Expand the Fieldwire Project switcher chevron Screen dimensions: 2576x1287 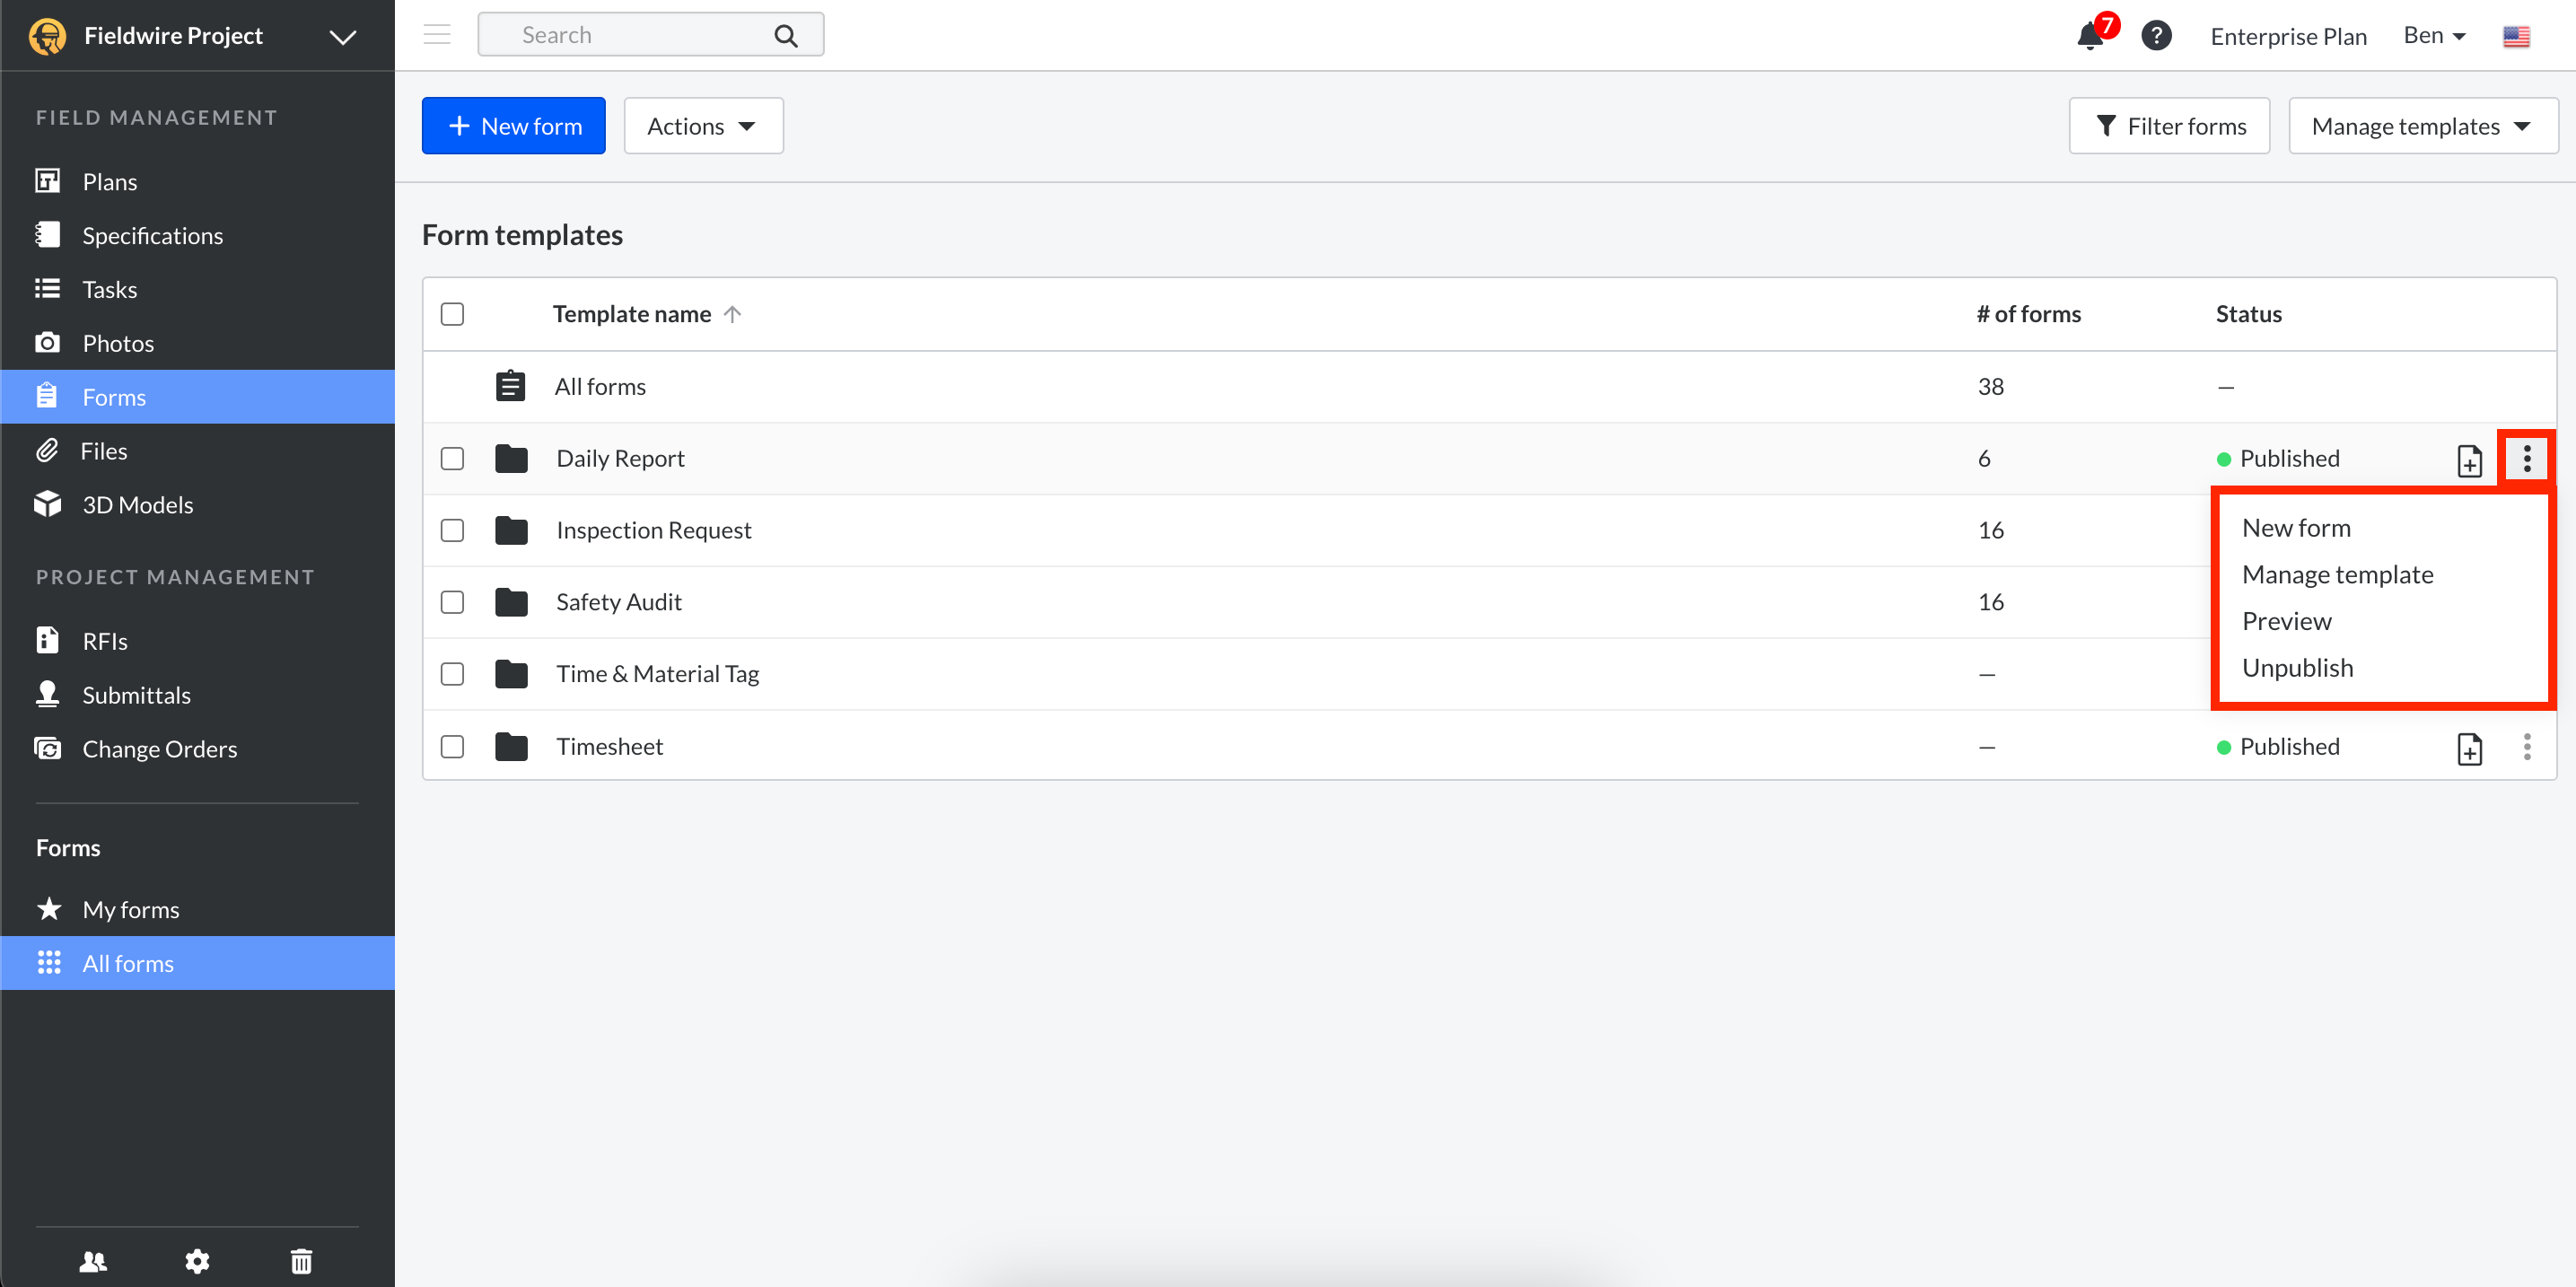pos(343,37)
